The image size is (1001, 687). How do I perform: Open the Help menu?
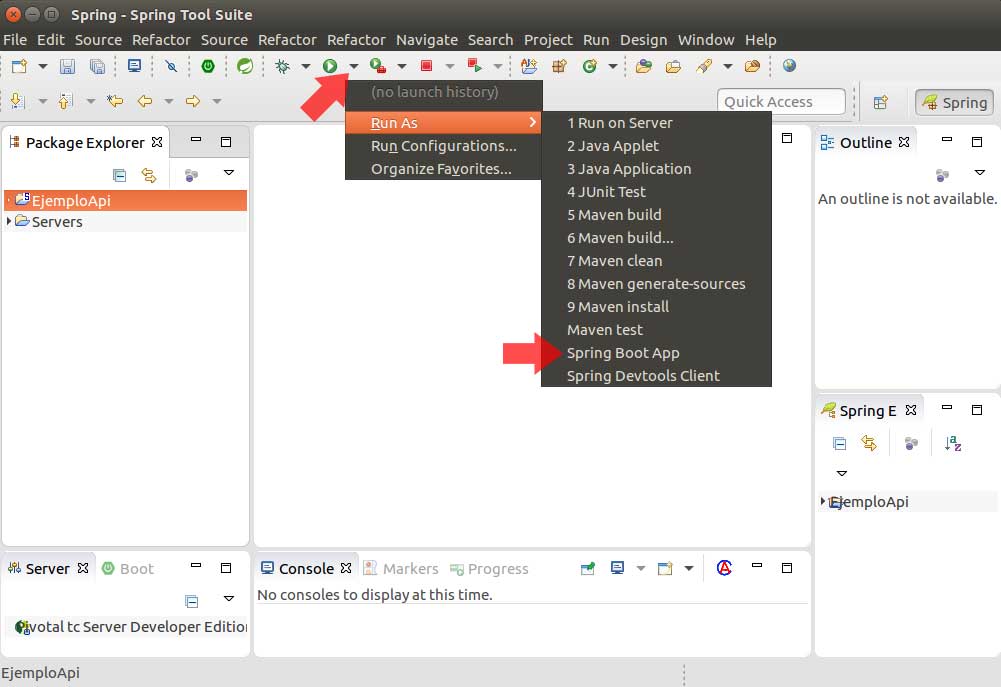[x=760, y=40]
